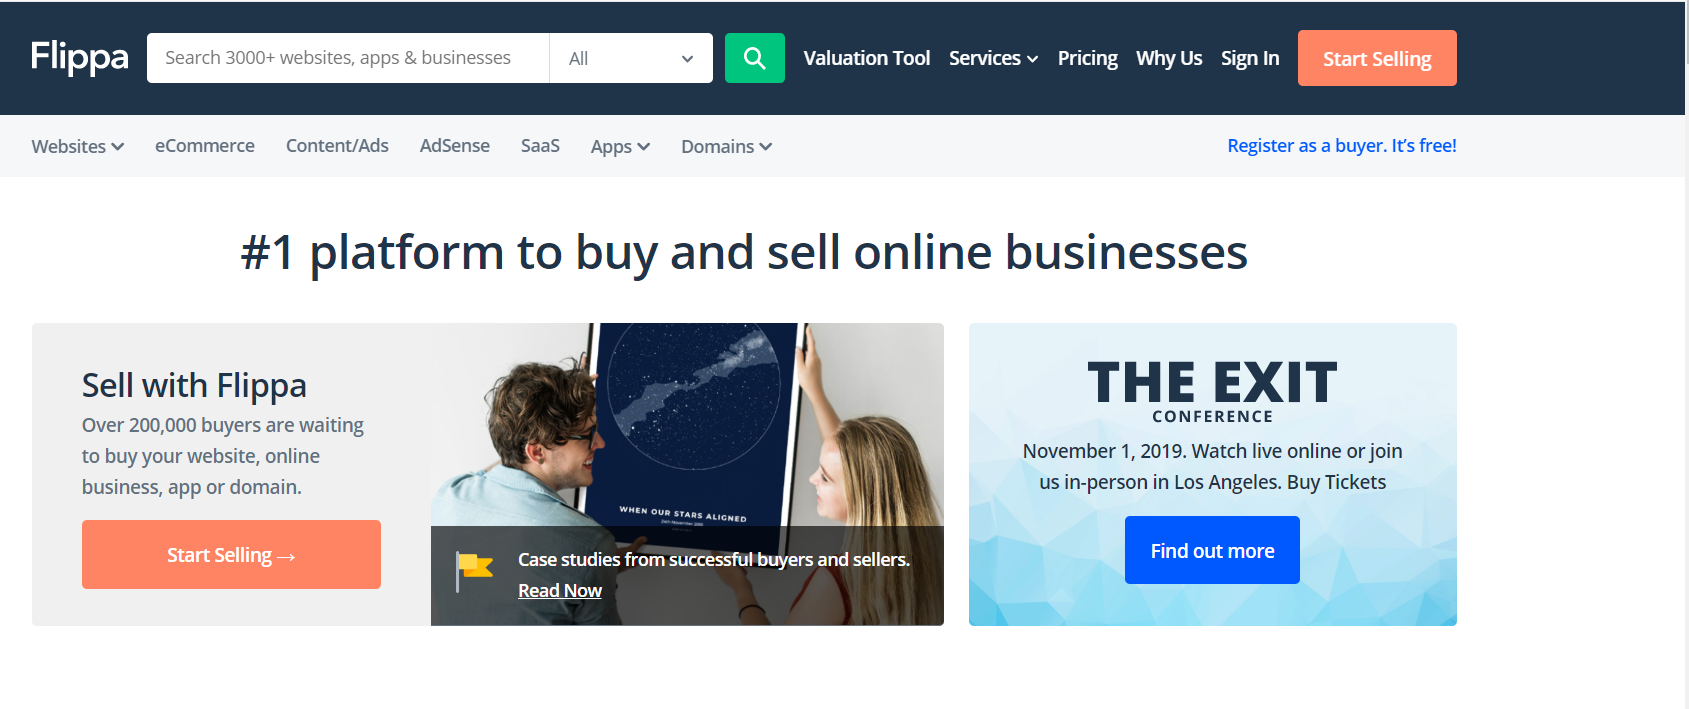Screen dimensions: 1689x709
Task: Click the yellow flag case studies icon
Action: coord(475,570)
